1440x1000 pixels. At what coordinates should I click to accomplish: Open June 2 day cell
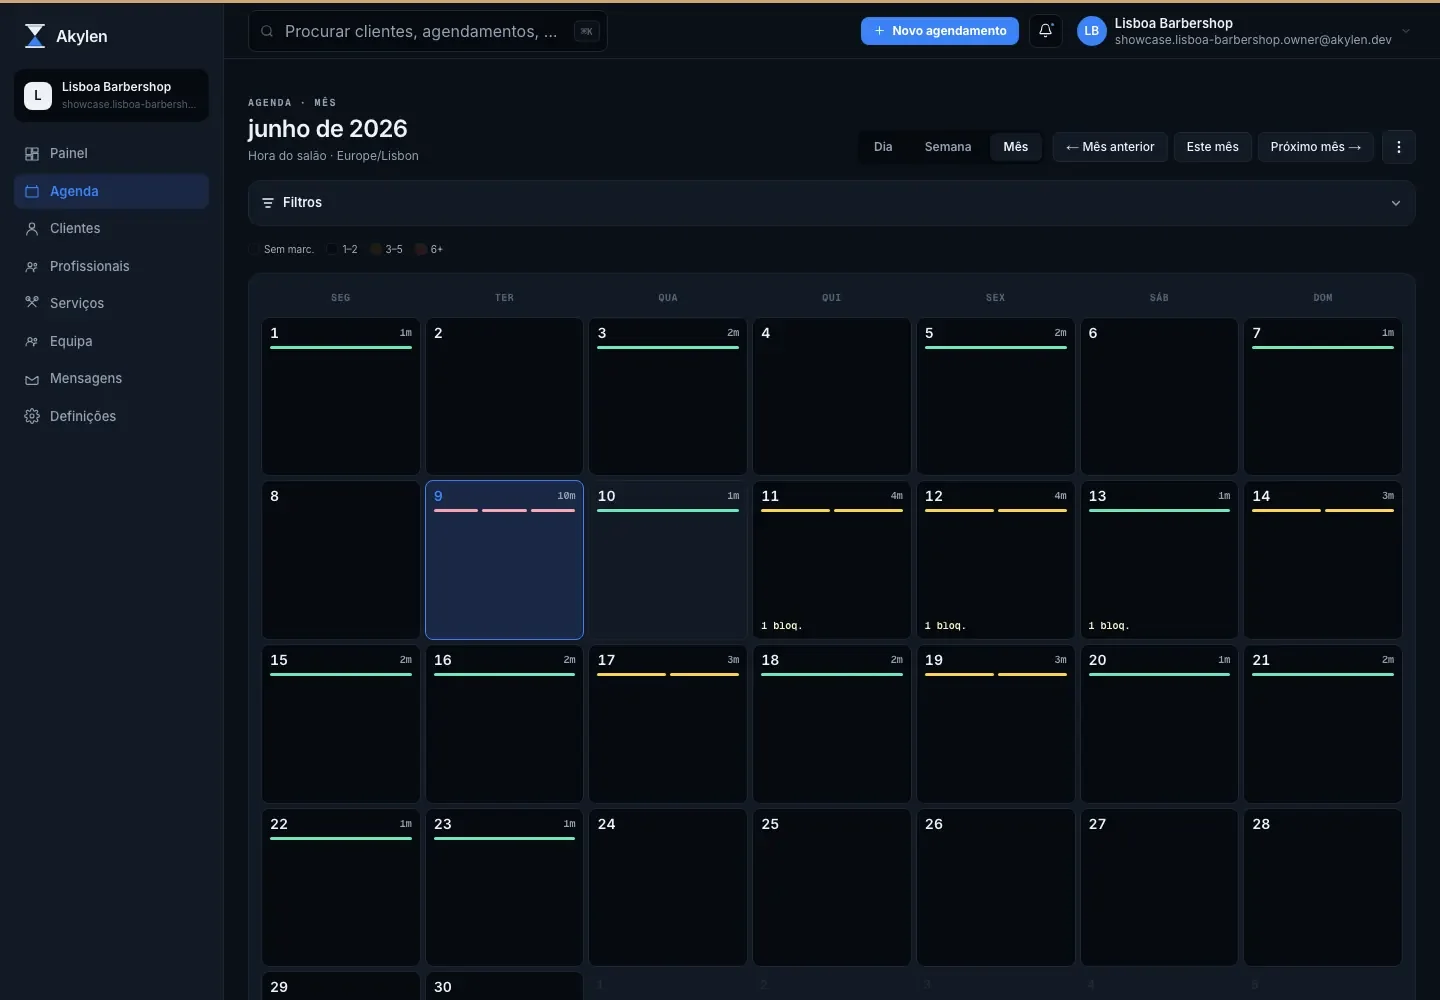505,396
